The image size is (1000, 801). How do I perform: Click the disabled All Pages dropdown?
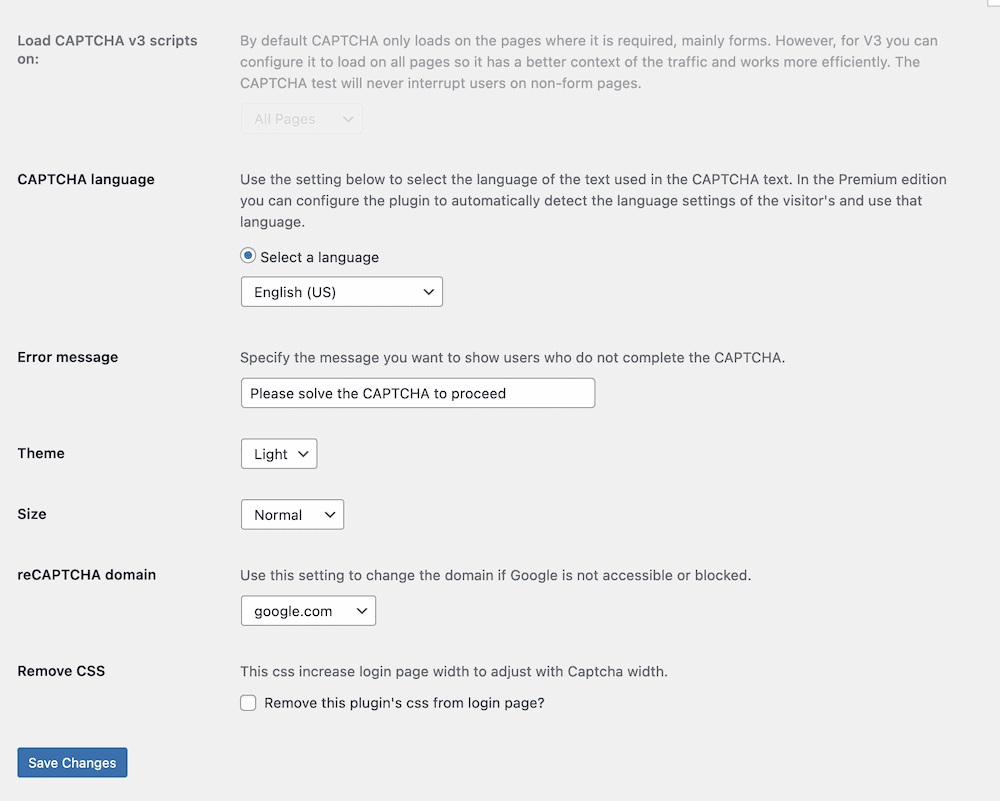click(301, 119)
